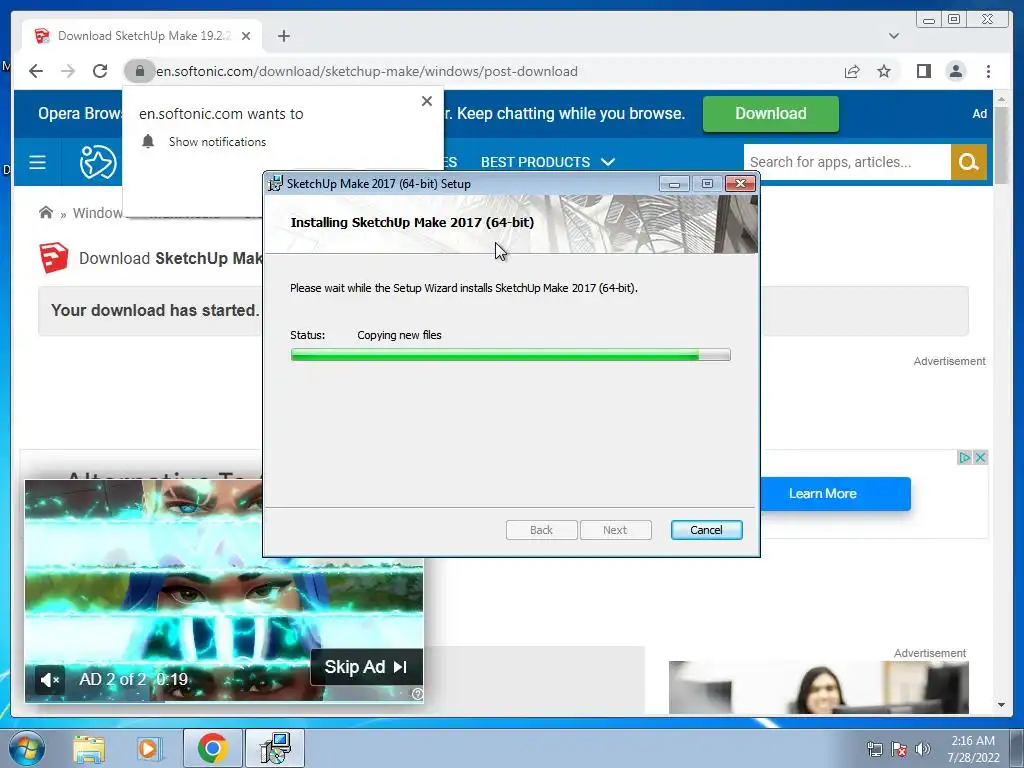Expand BEST PRODUCTS menu

tap(547, 162)
